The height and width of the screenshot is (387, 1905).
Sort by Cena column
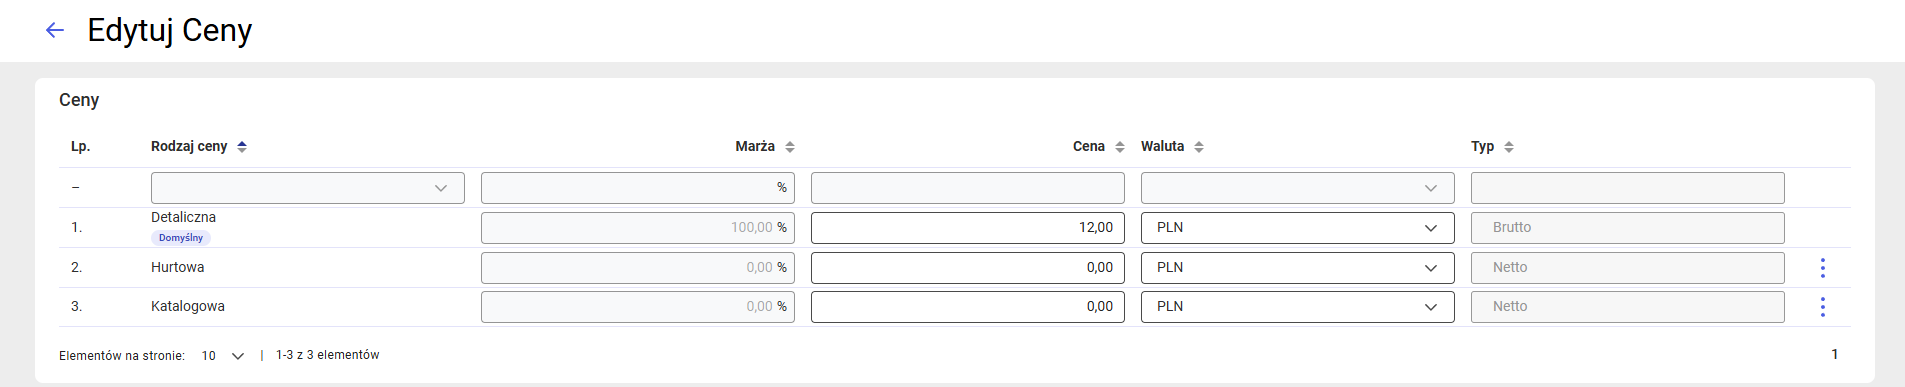[1120, 147]
